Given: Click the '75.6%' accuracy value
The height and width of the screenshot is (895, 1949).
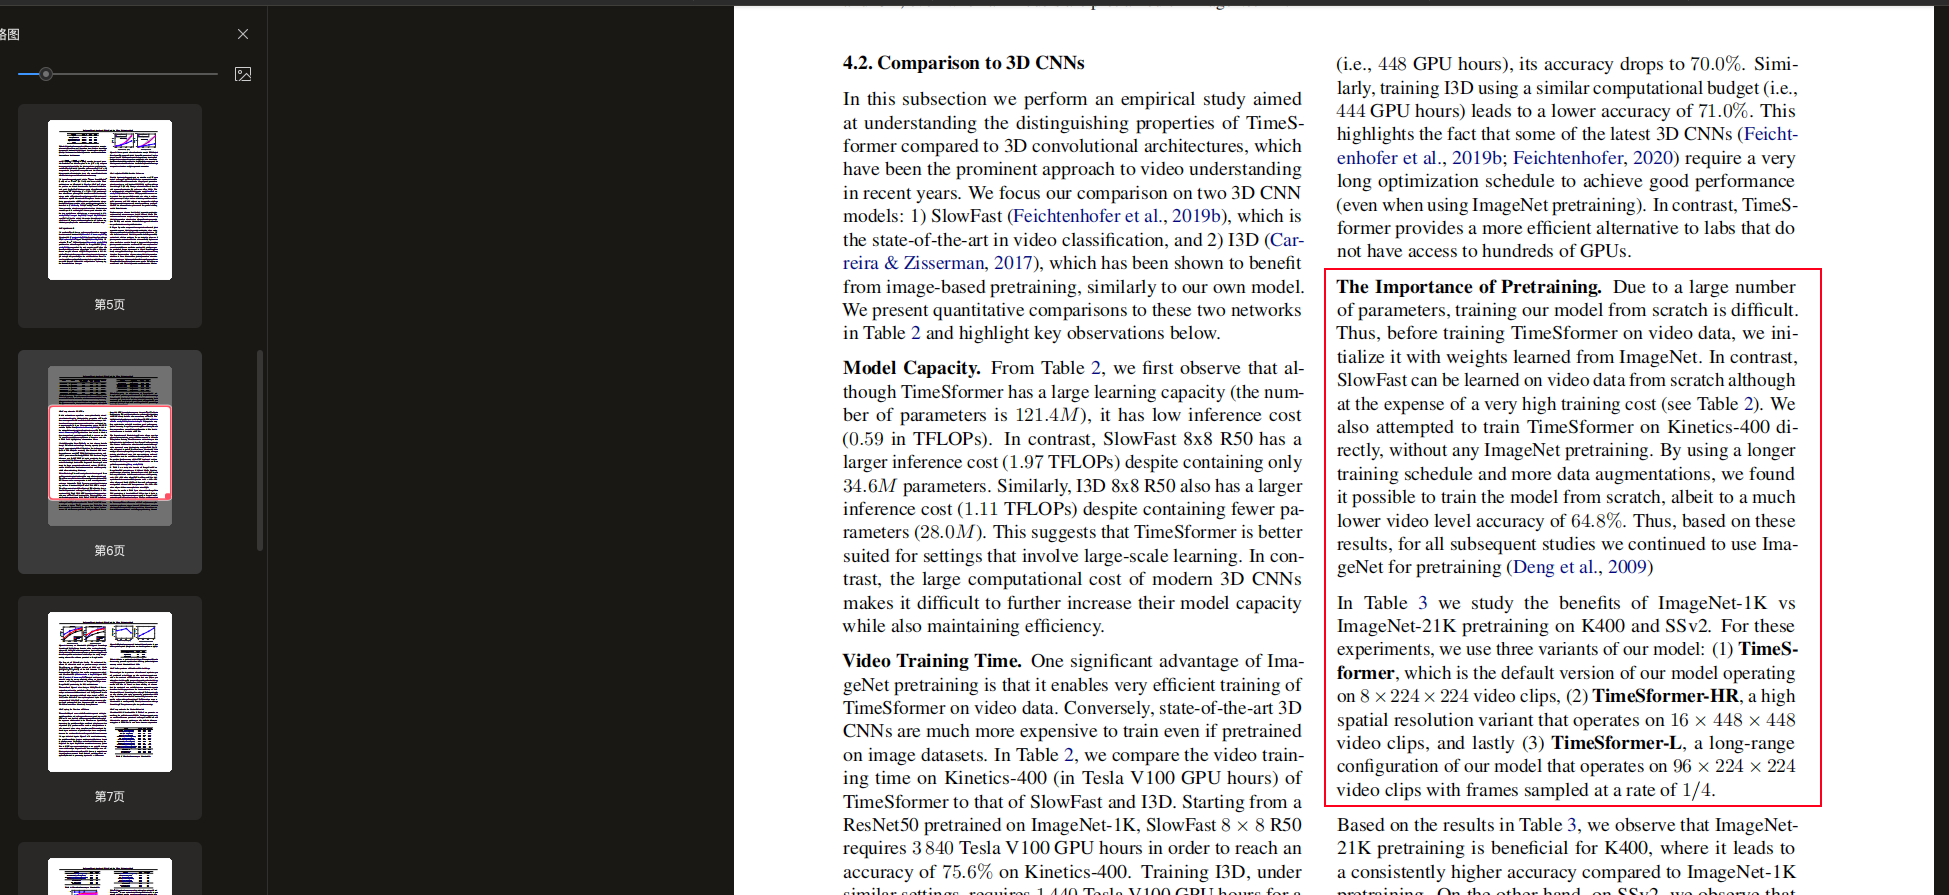Looking at the screenshot, I should click(x=967, y=872).
